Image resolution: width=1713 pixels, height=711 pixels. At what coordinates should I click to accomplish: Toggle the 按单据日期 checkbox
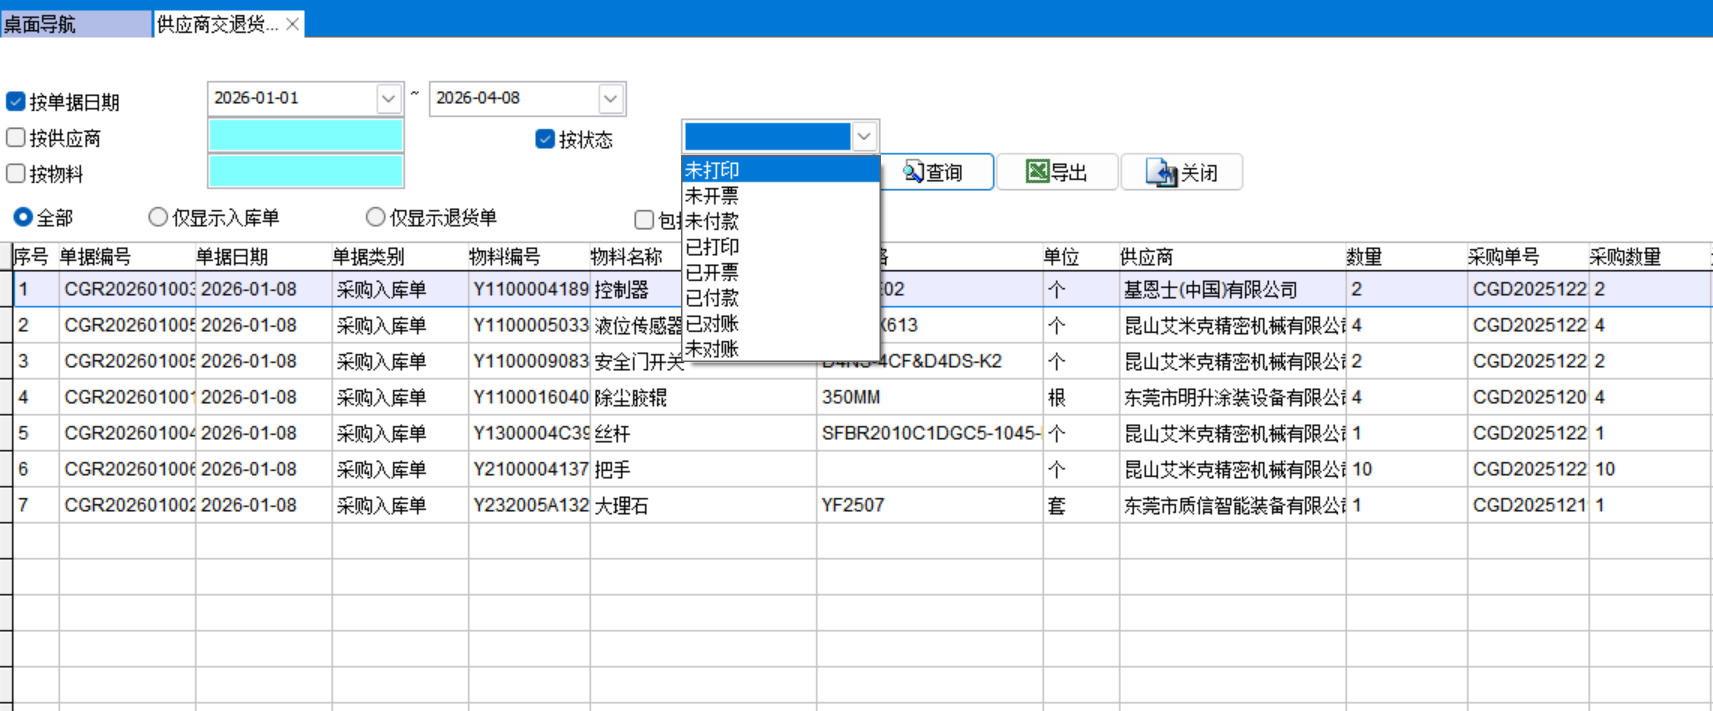(16, 102)
